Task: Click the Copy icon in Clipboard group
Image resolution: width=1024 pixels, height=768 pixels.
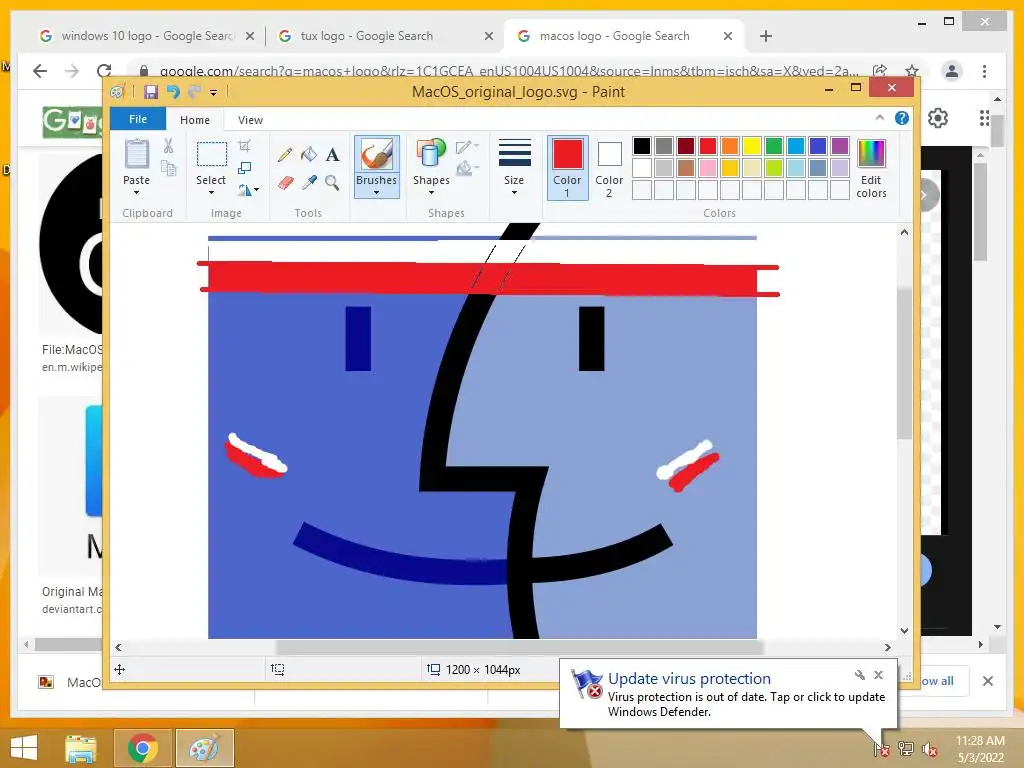Action: click(168, 168)
